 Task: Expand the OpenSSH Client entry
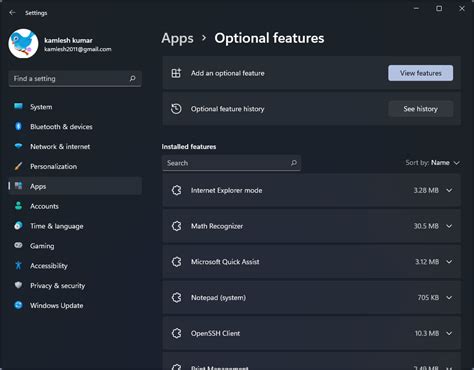pyautogui.click(x=449, y=333)
